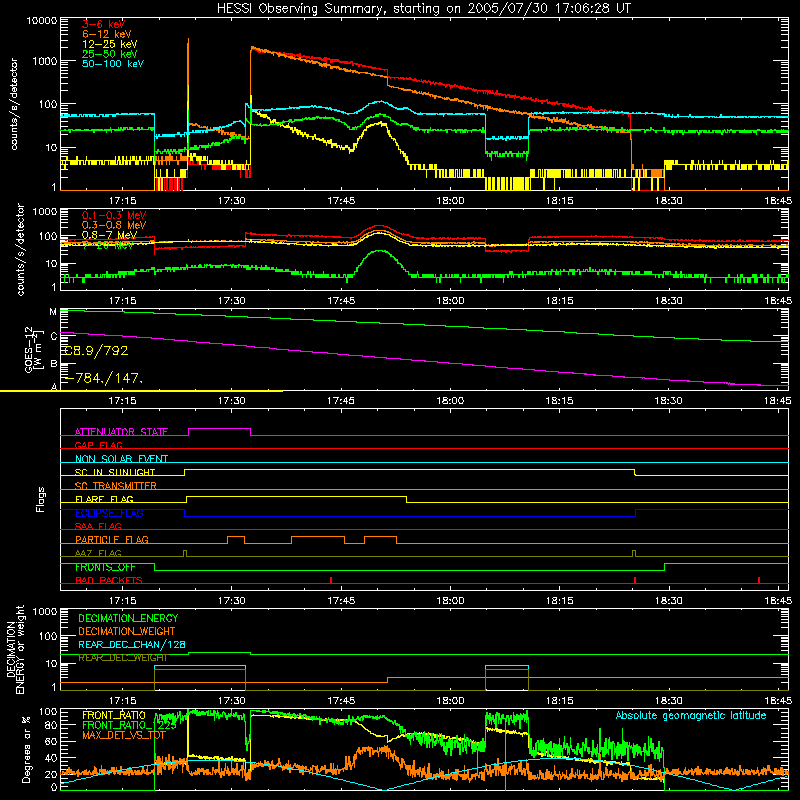Screen dimensions: 800x800
Task: Select the DECIMATION_ENERGY legend label
Action: pos(128,618)
